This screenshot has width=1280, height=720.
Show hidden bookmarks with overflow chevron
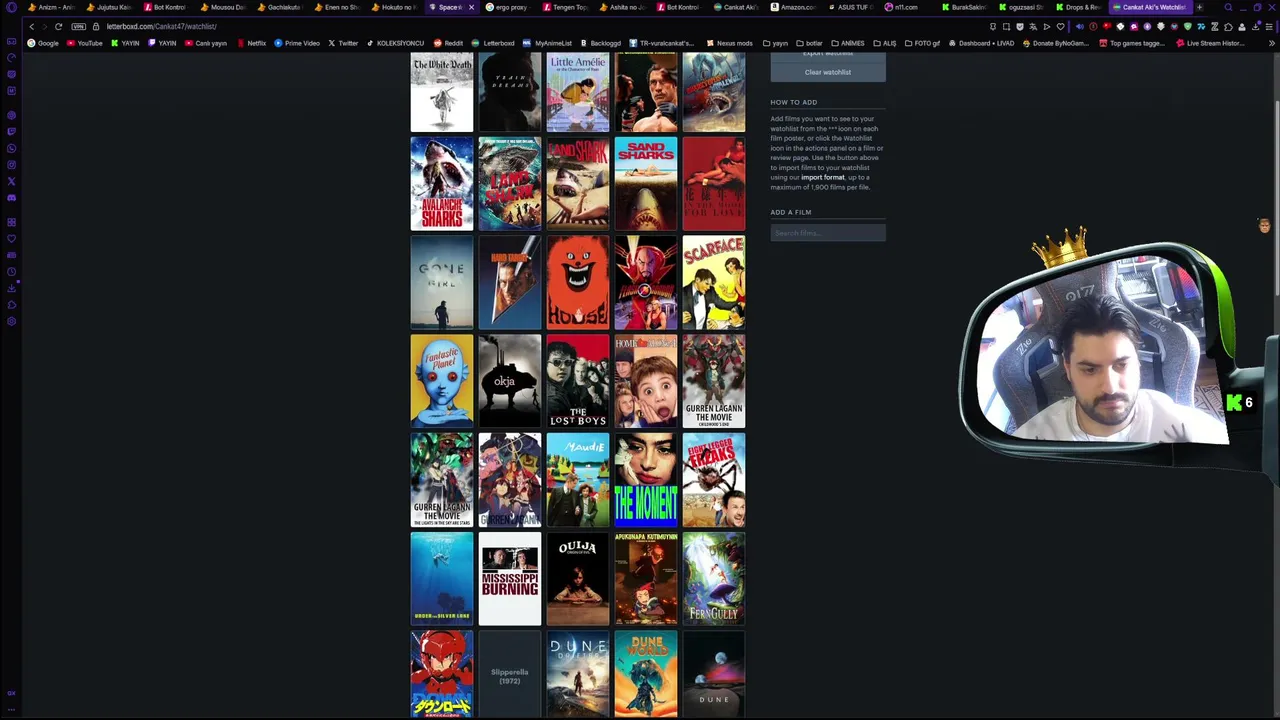[1271, 43]
